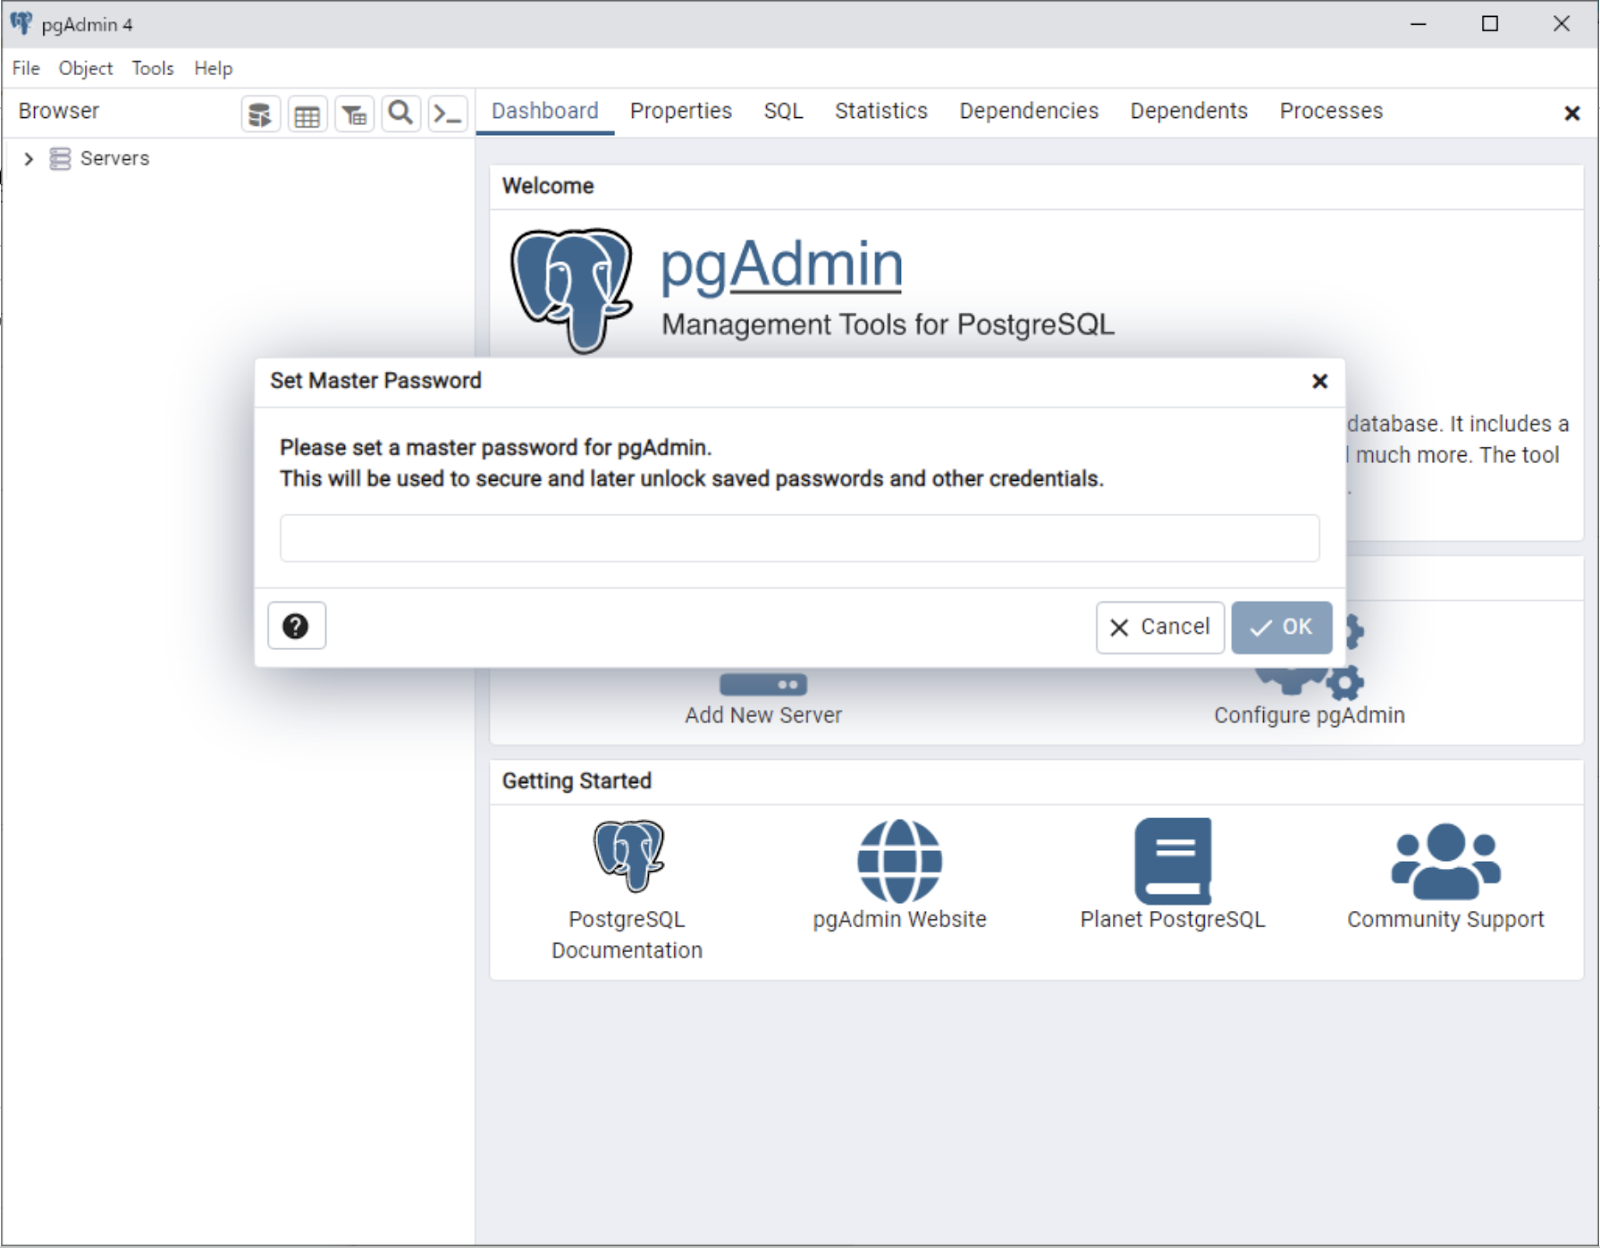The image size is (1600, 1248).
Task: Click the Filtered Rows toolbar icon
Action: [355, 114]
